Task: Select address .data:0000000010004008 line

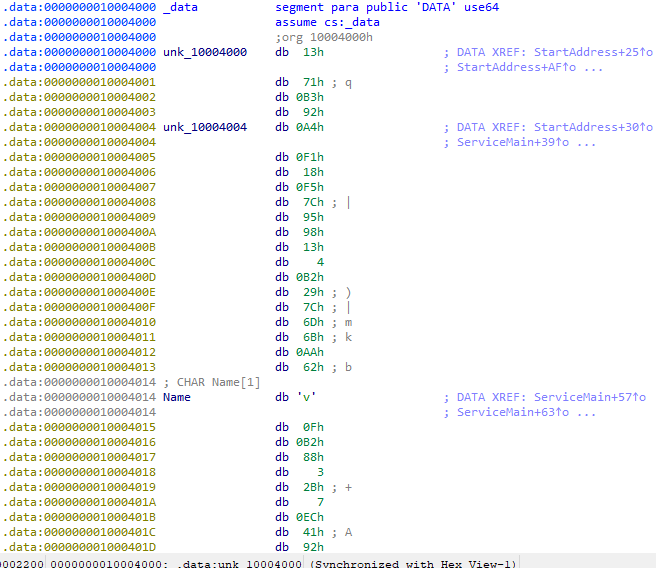Action: (78, 202)
